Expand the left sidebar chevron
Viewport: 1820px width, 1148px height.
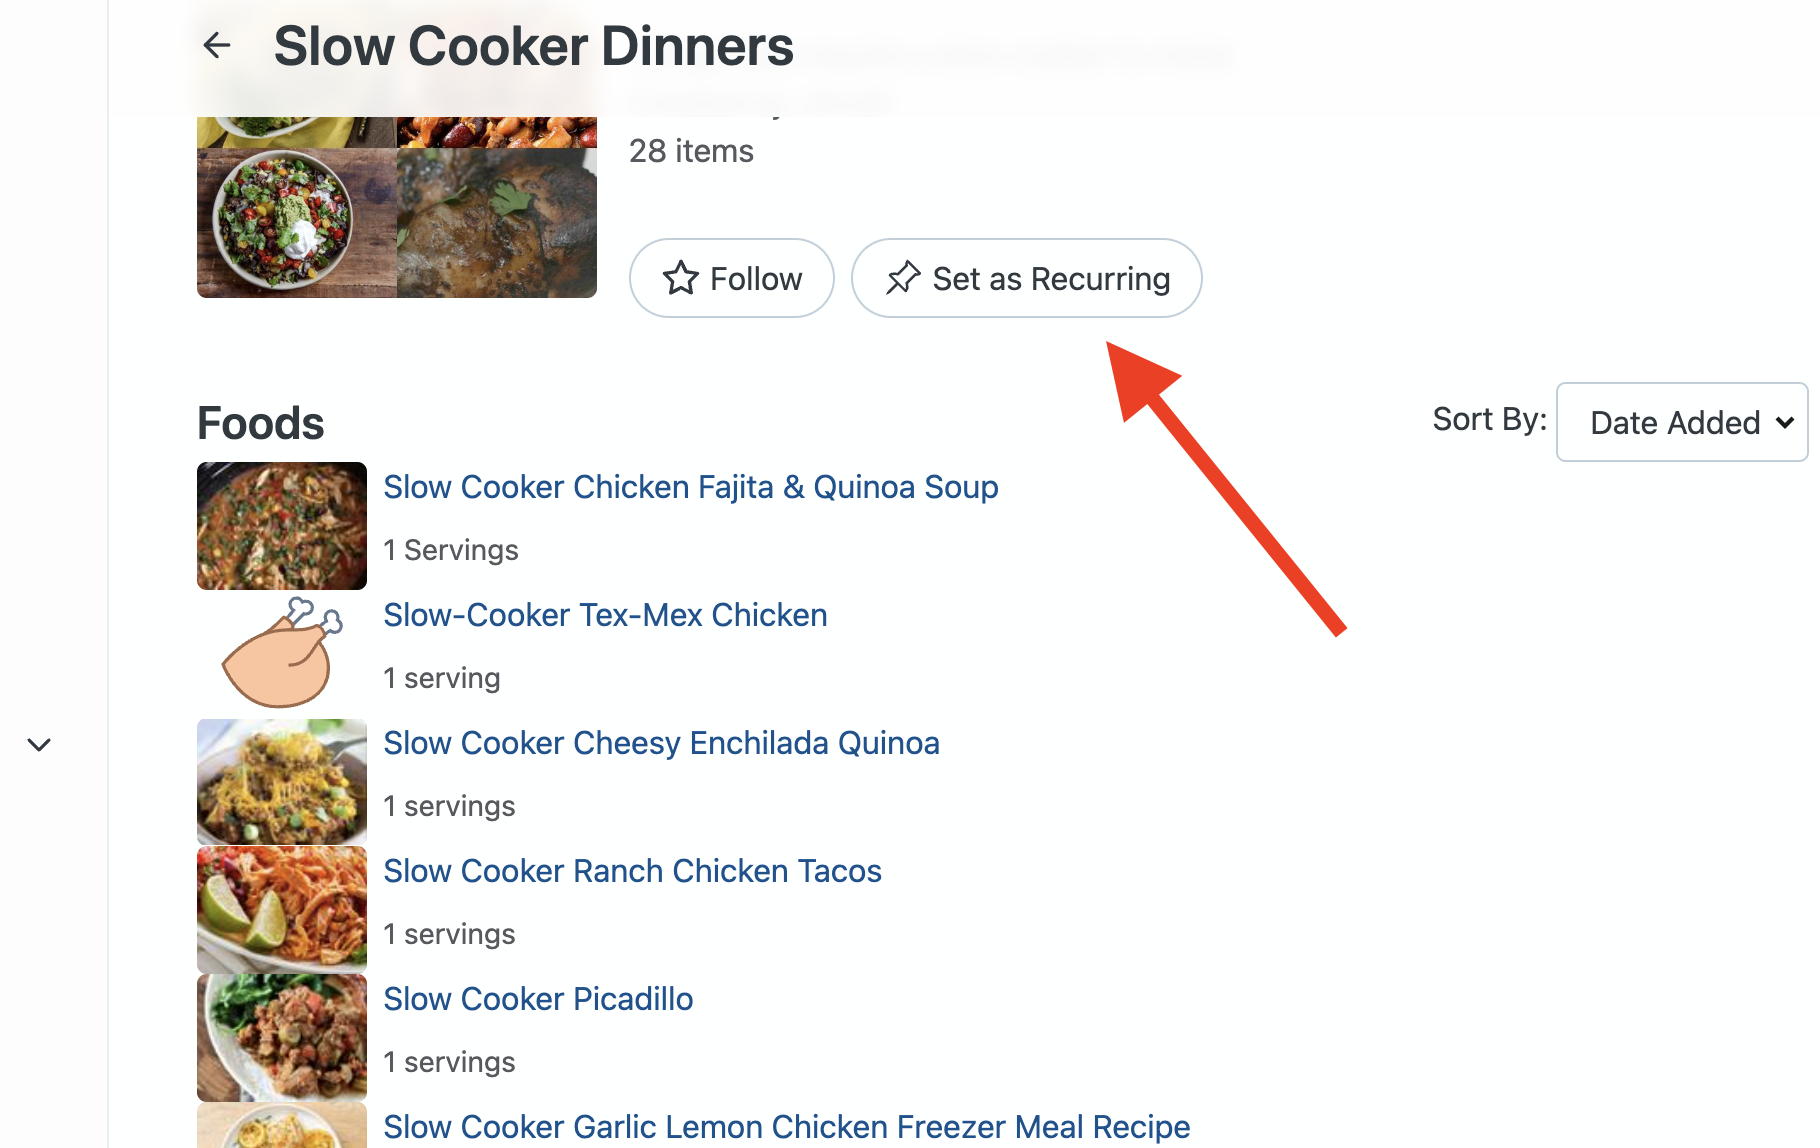click(39, 744)
